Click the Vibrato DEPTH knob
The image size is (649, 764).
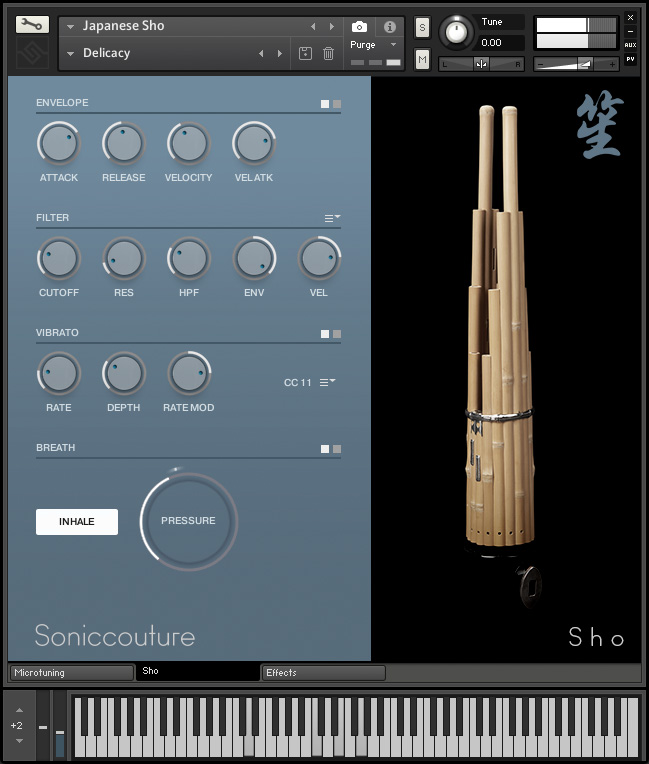[x=124, y=374]
